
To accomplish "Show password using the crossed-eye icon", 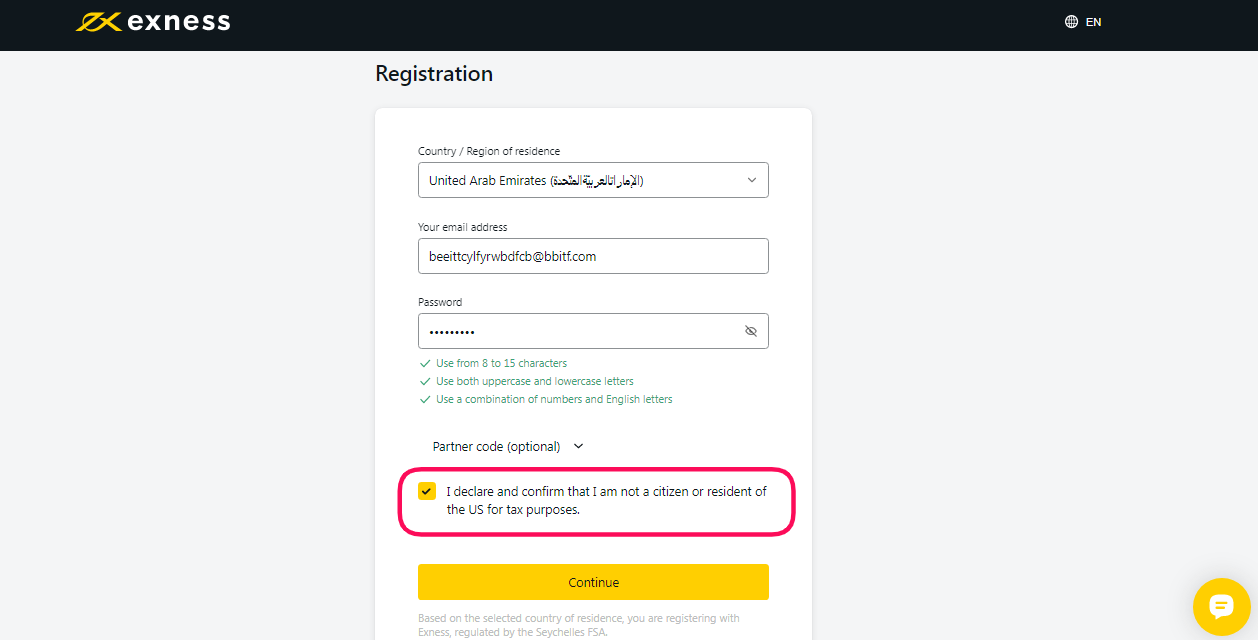I will [x=751, y=331].
